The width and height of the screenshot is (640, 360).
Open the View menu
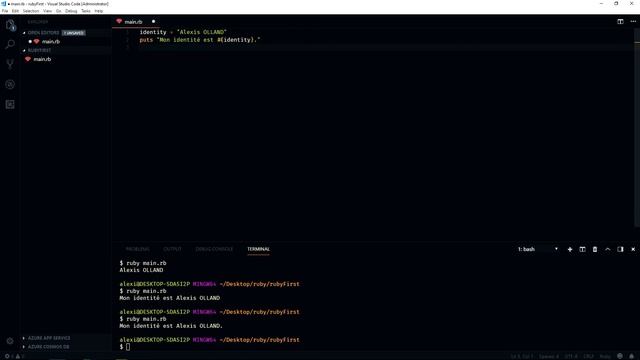click(x=48, y=11)
